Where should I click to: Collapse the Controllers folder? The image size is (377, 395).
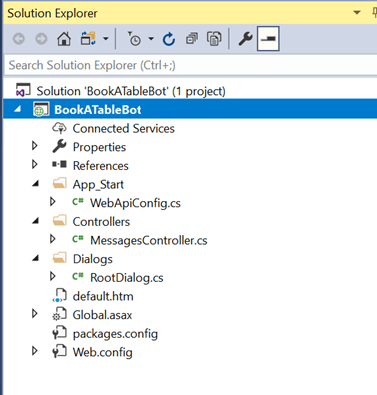35,221
